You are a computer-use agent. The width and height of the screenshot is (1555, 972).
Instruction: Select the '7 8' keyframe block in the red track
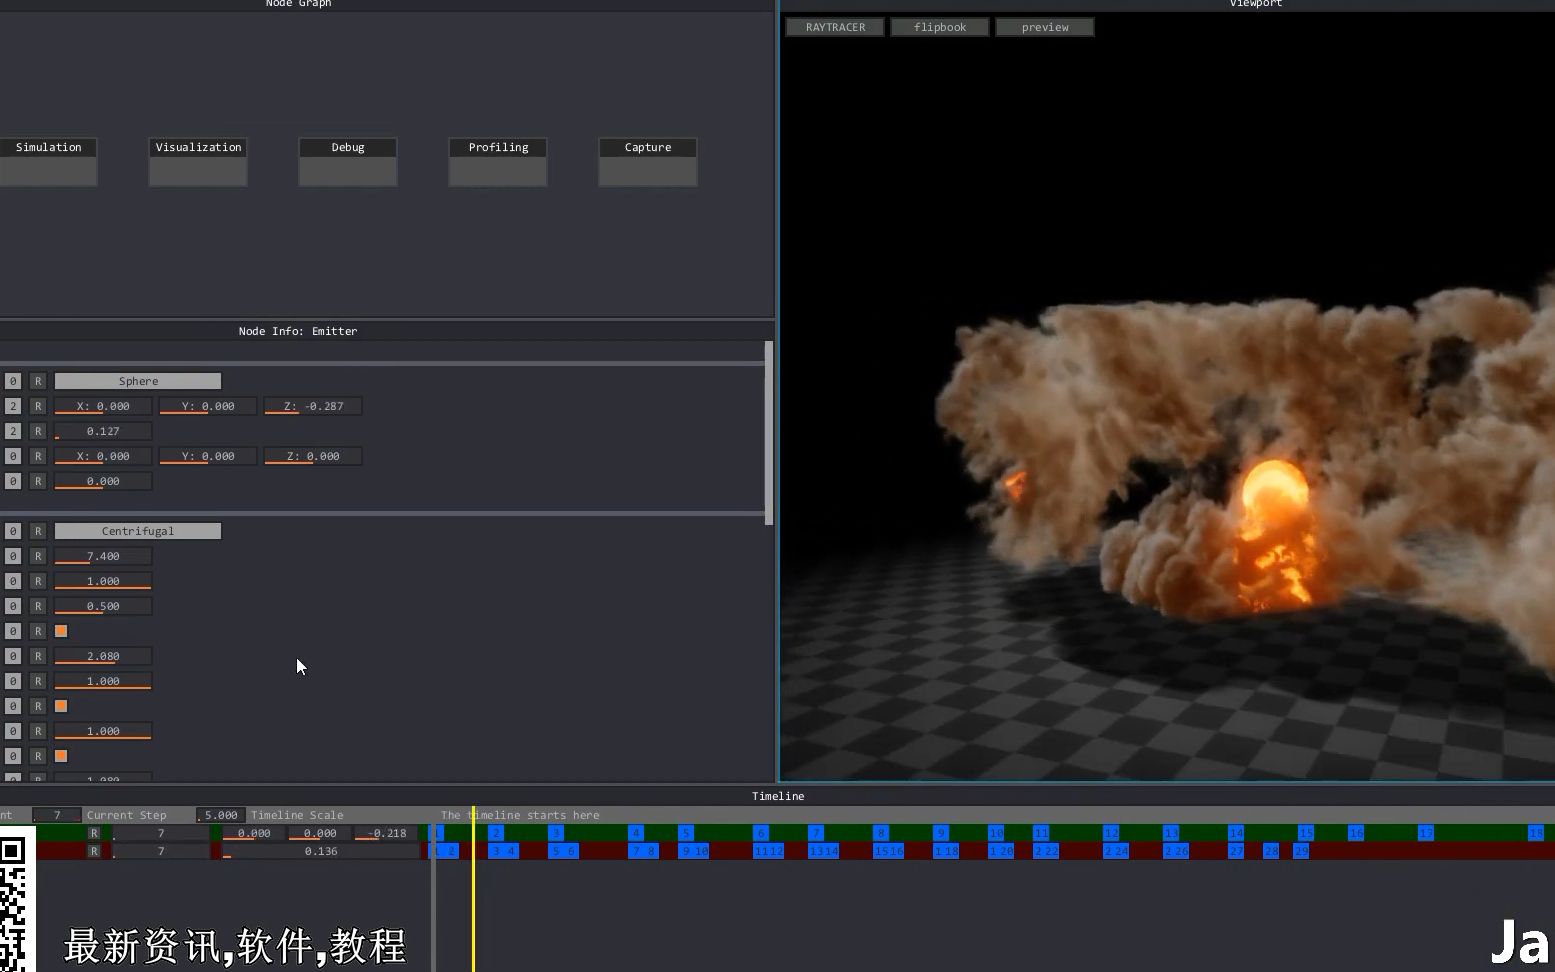pyautogui.click(x=643, y=851)
